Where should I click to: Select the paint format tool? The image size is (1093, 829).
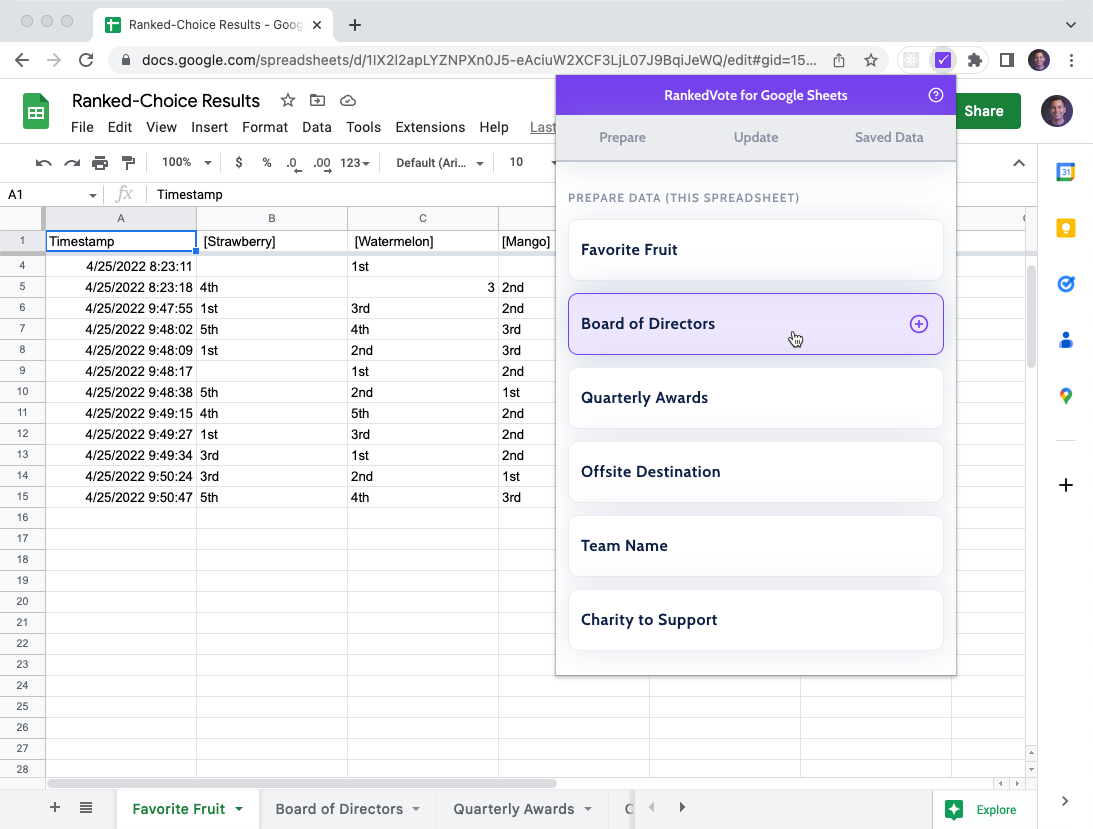130,161
